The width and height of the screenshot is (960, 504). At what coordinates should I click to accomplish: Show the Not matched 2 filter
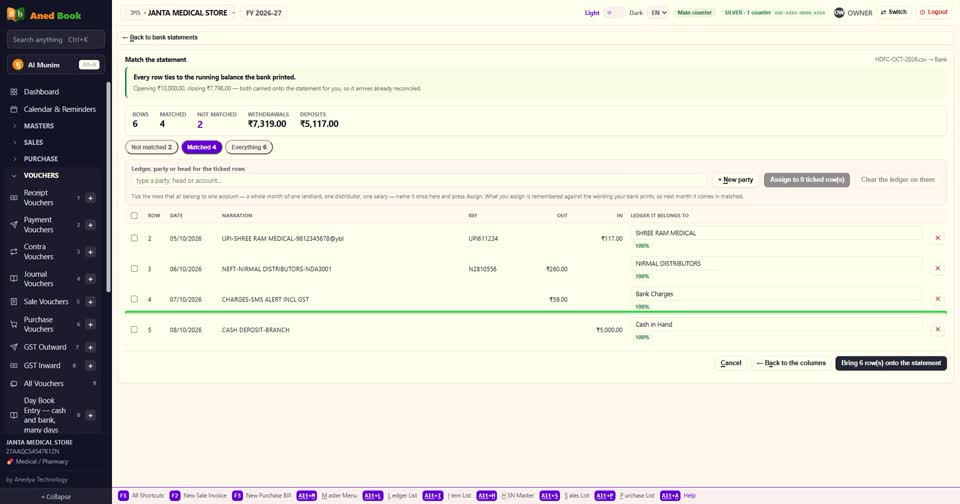click(151, 147)
